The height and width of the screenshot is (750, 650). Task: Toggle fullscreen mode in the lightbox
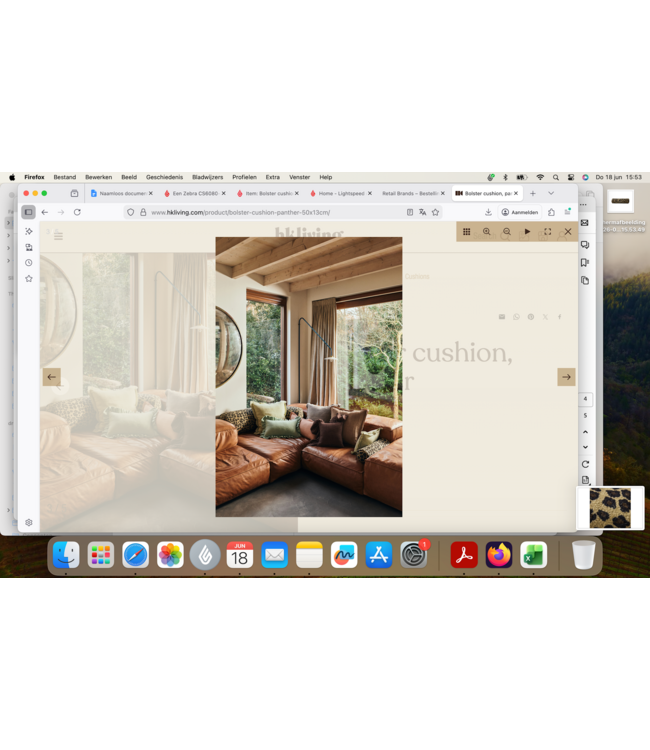548,232
